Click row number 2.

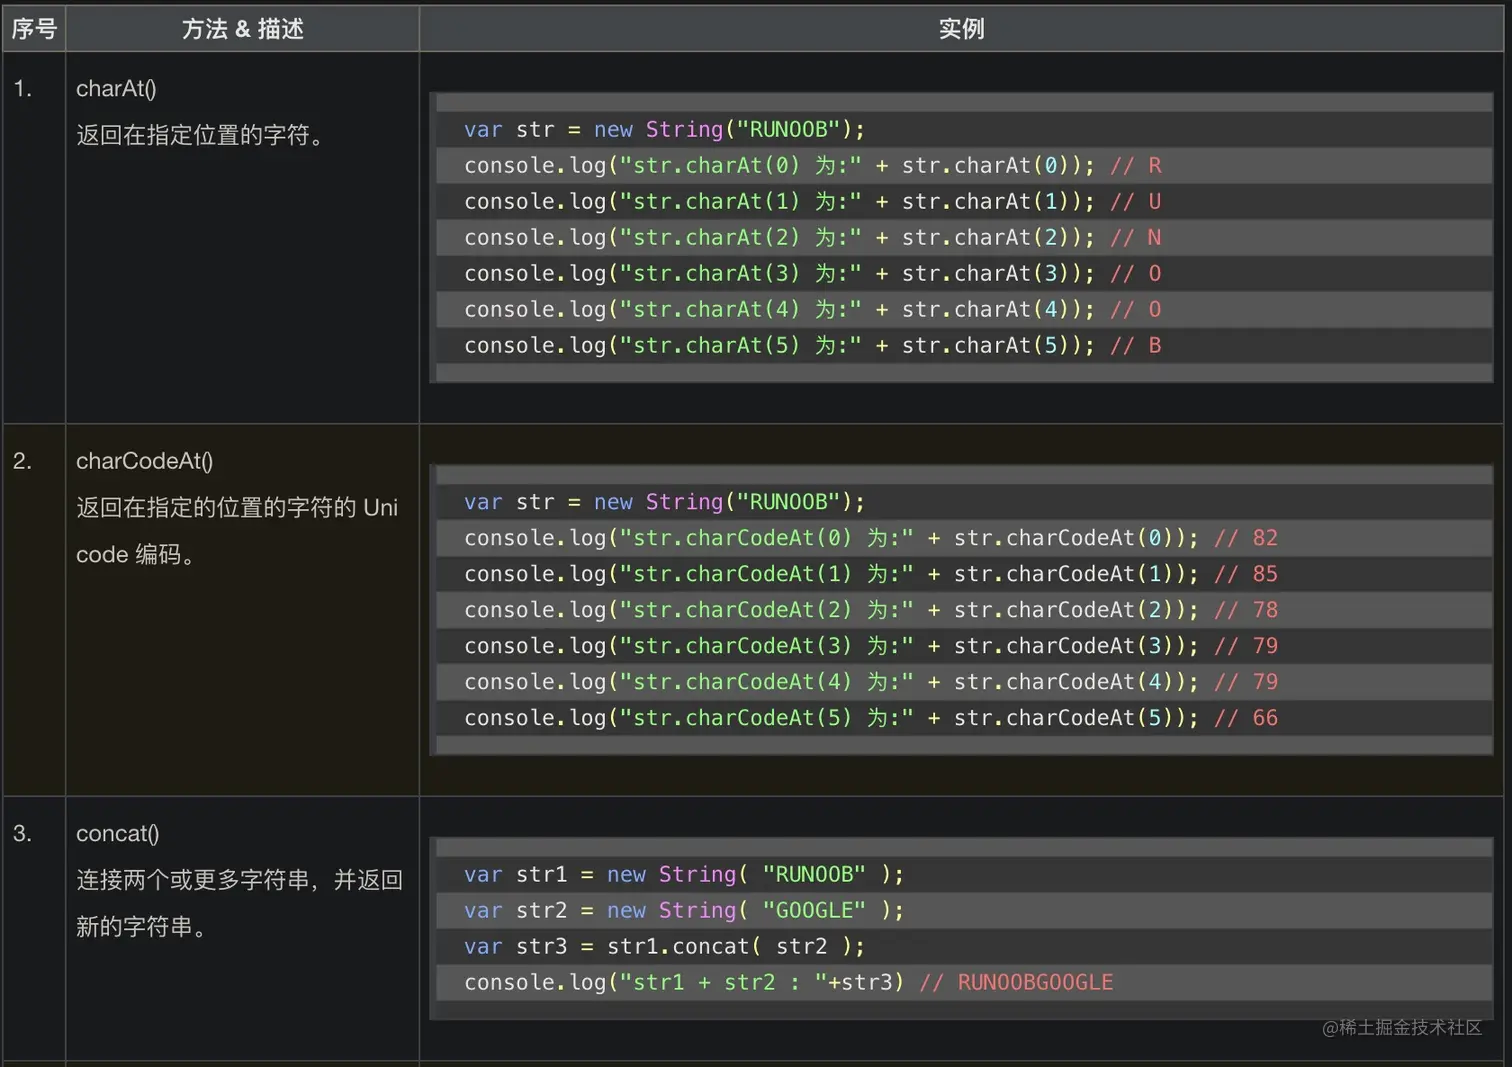point(23,461)
